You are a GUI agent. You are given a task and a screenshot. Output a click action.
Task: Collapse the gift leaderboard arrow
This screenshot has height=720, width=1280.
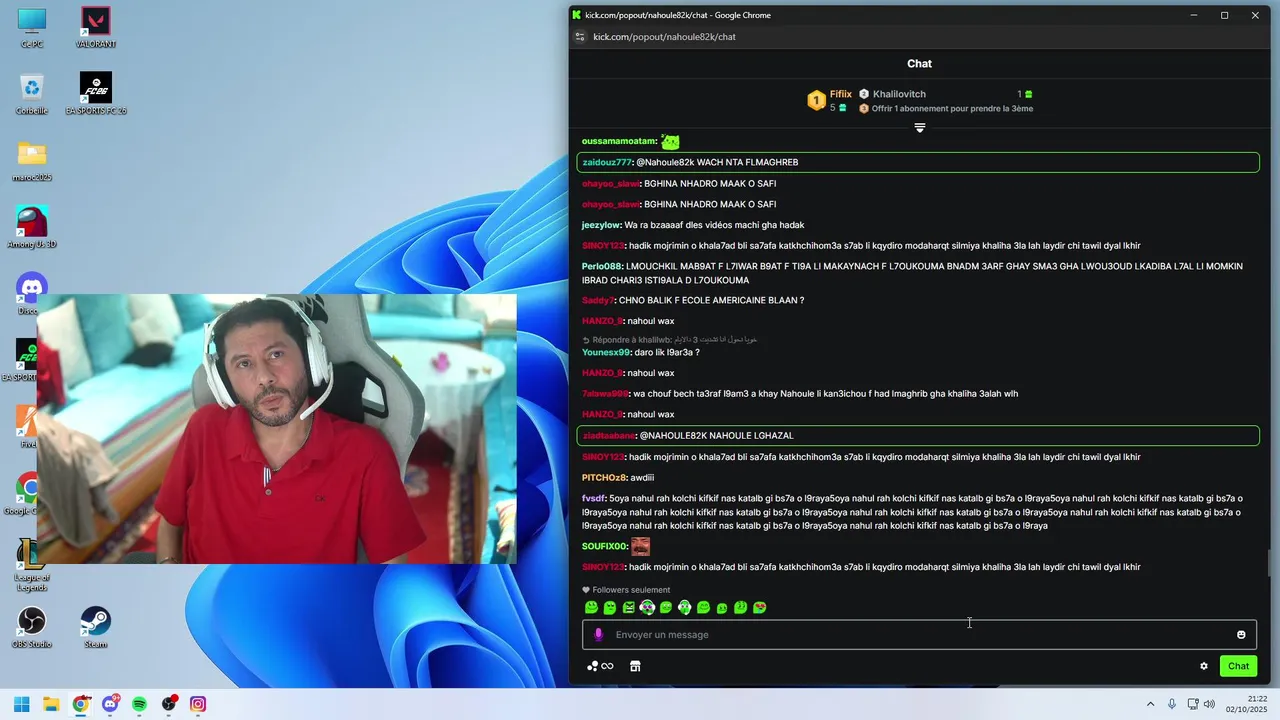920,128
